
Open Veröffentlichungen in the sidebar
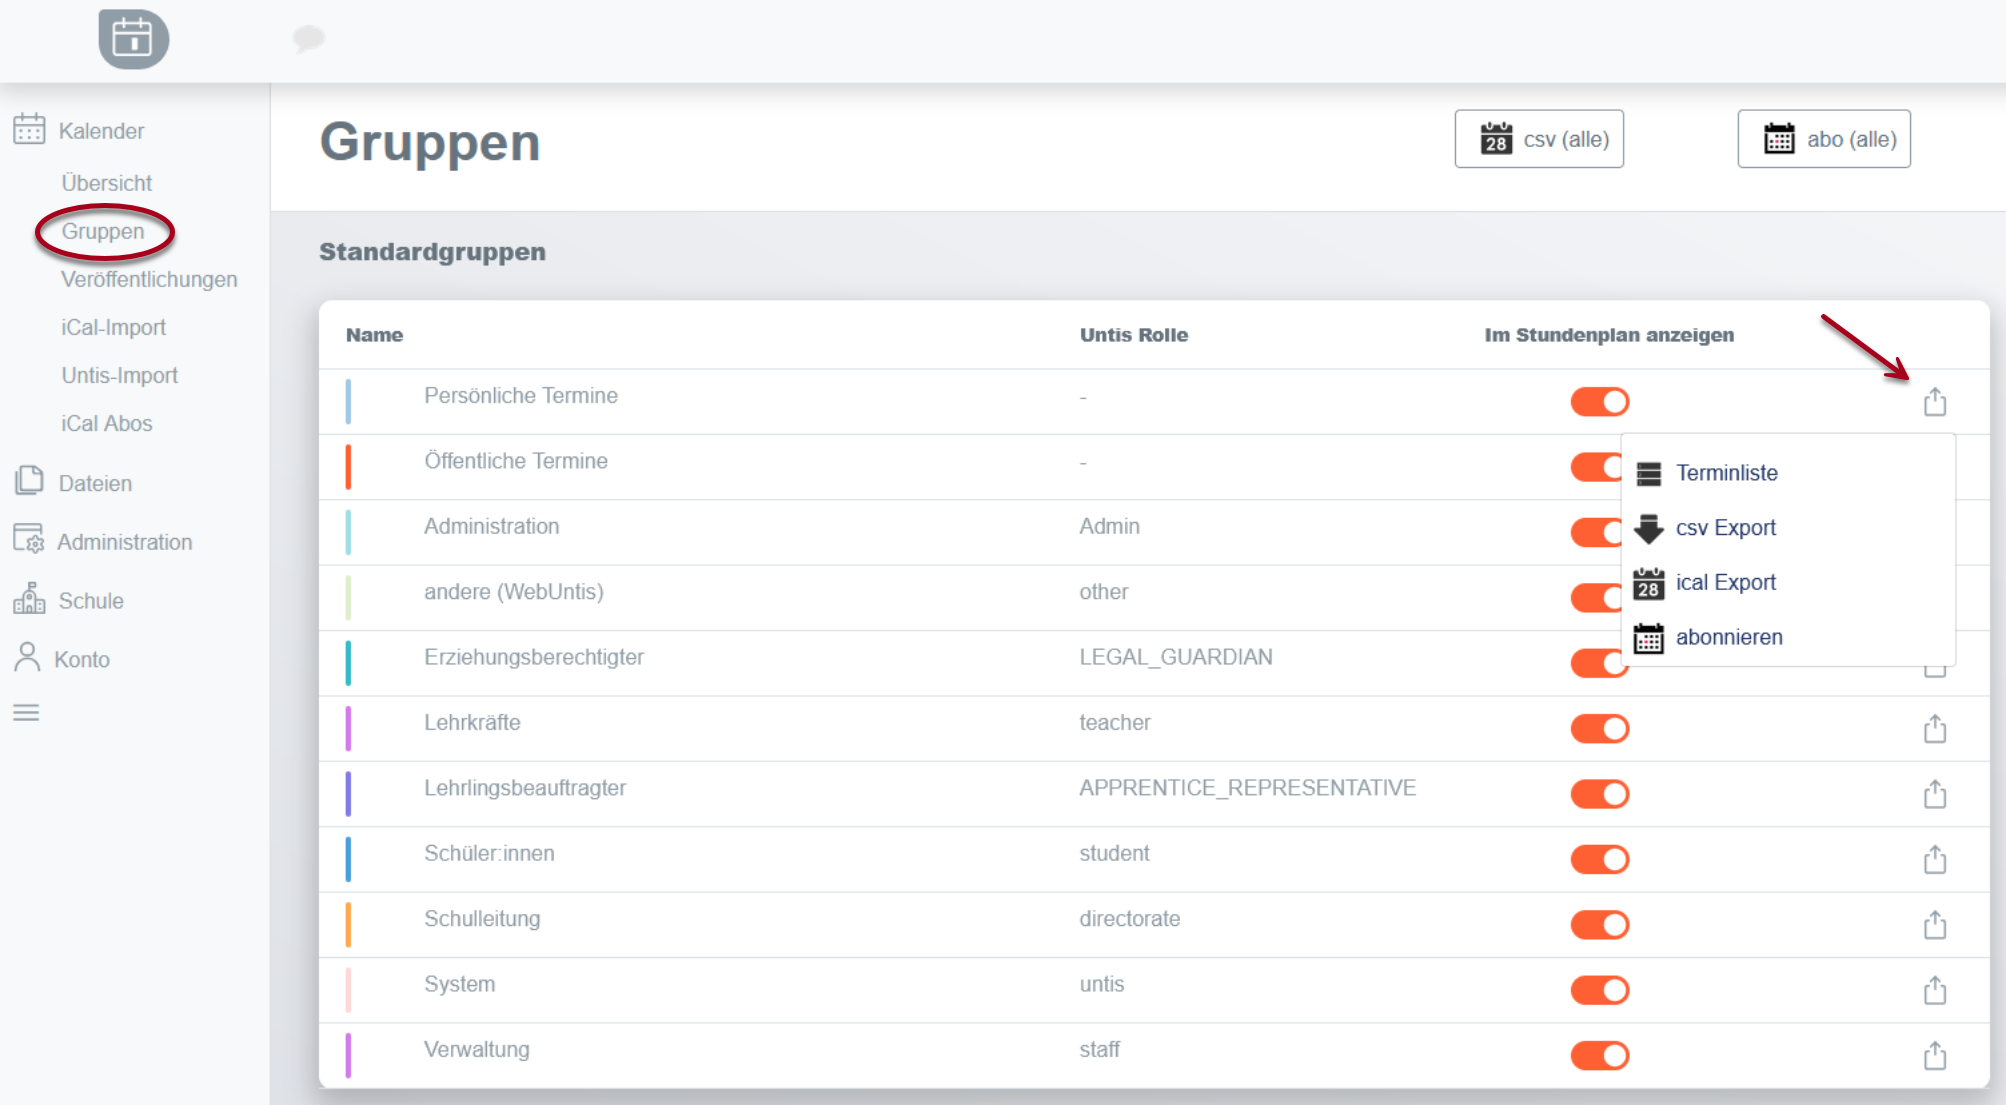click(x=149, y=279)
